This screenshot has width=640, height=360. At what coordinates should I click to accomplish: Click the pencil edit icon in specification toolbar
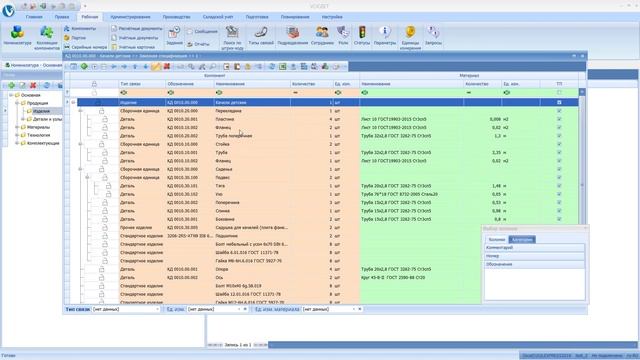coord(156,67)
